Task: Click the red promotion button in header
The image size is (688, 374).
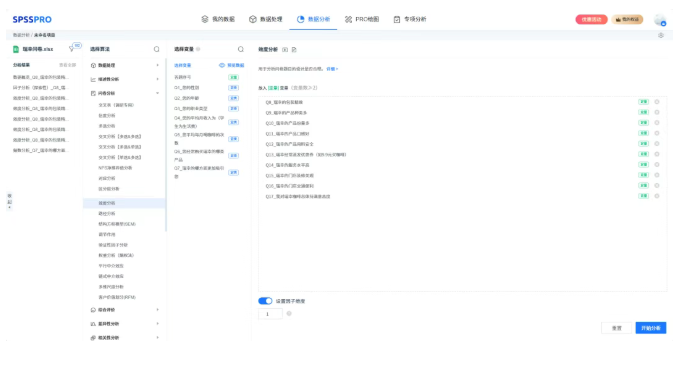Action: [x=591, y=19]
